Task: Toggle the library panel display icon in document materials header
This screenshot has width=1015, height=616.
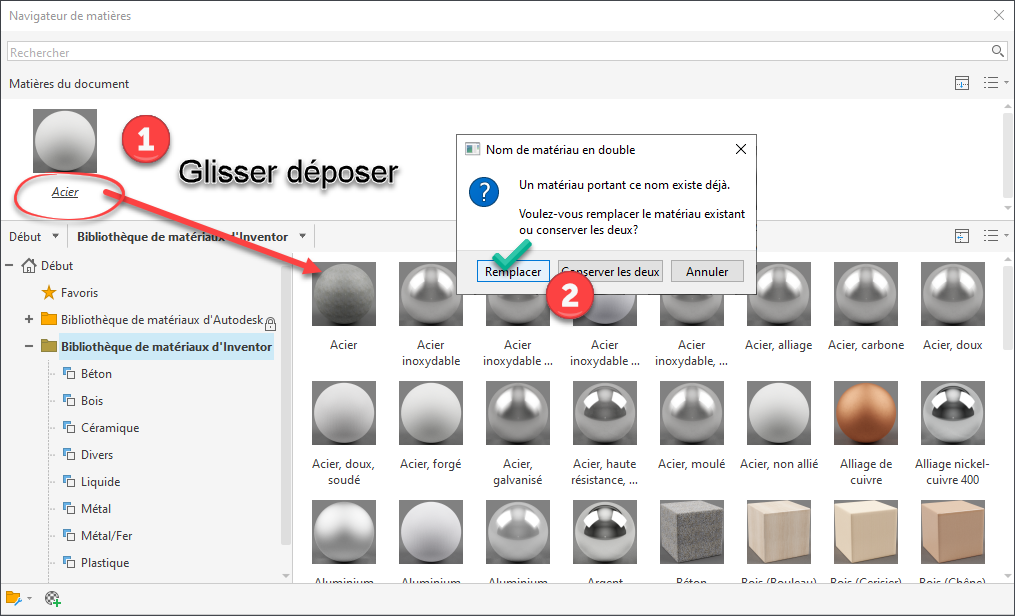Action: [x=962, y=84]
